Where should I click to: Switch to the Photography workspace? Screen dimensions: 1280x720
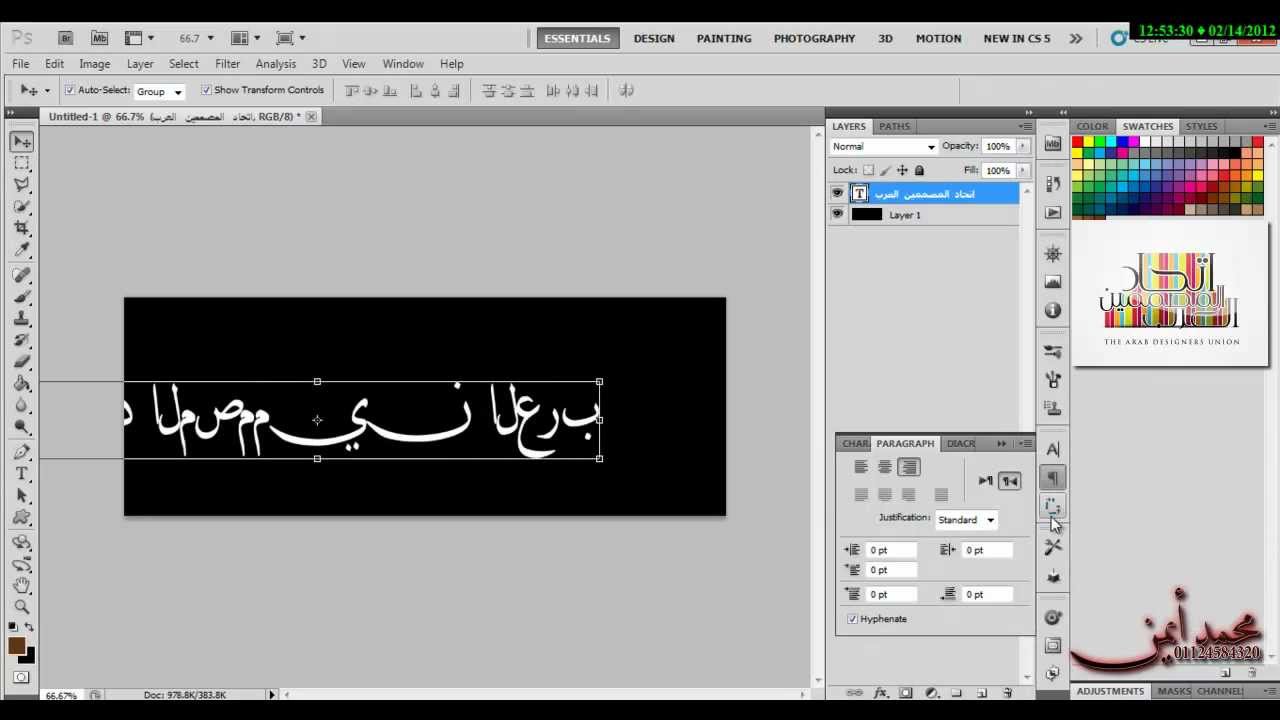point(814,38)
